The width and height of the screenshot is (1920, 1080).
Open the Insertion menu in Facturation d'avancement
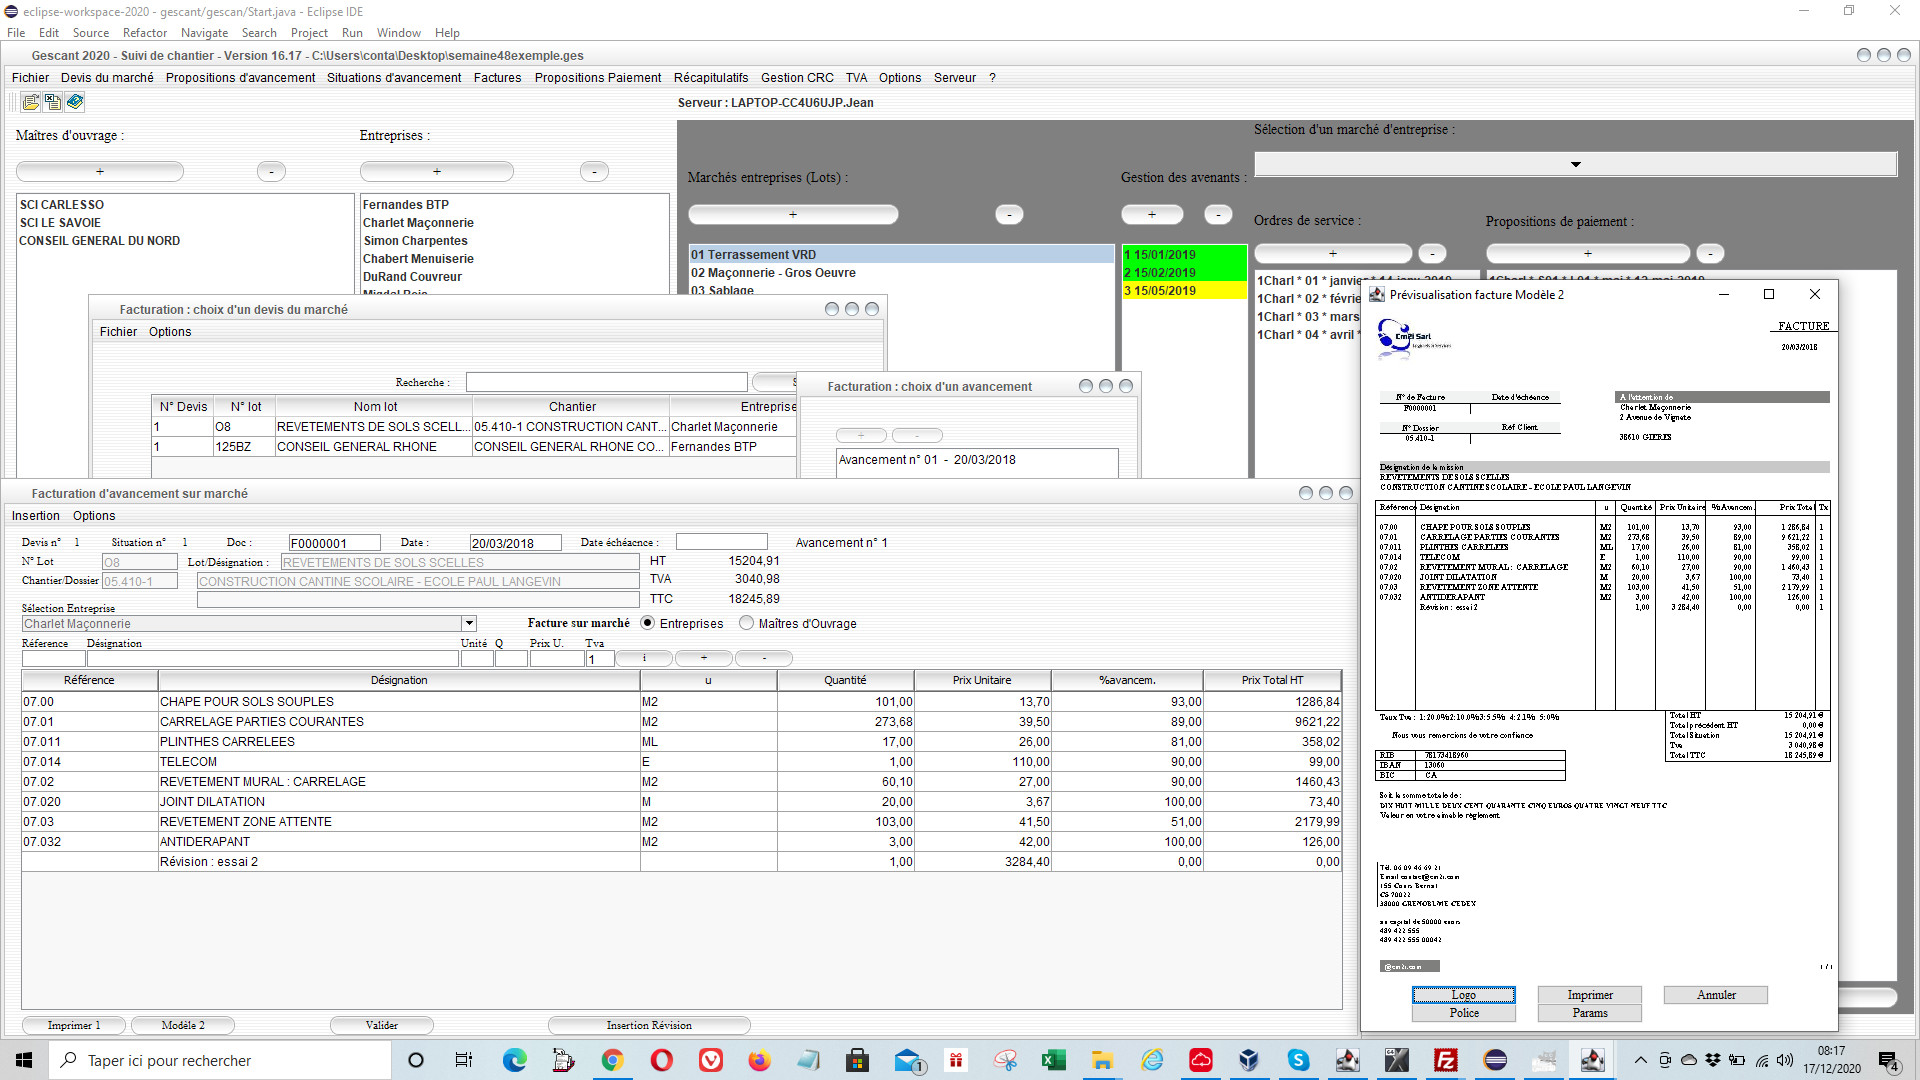coord(36,516)
